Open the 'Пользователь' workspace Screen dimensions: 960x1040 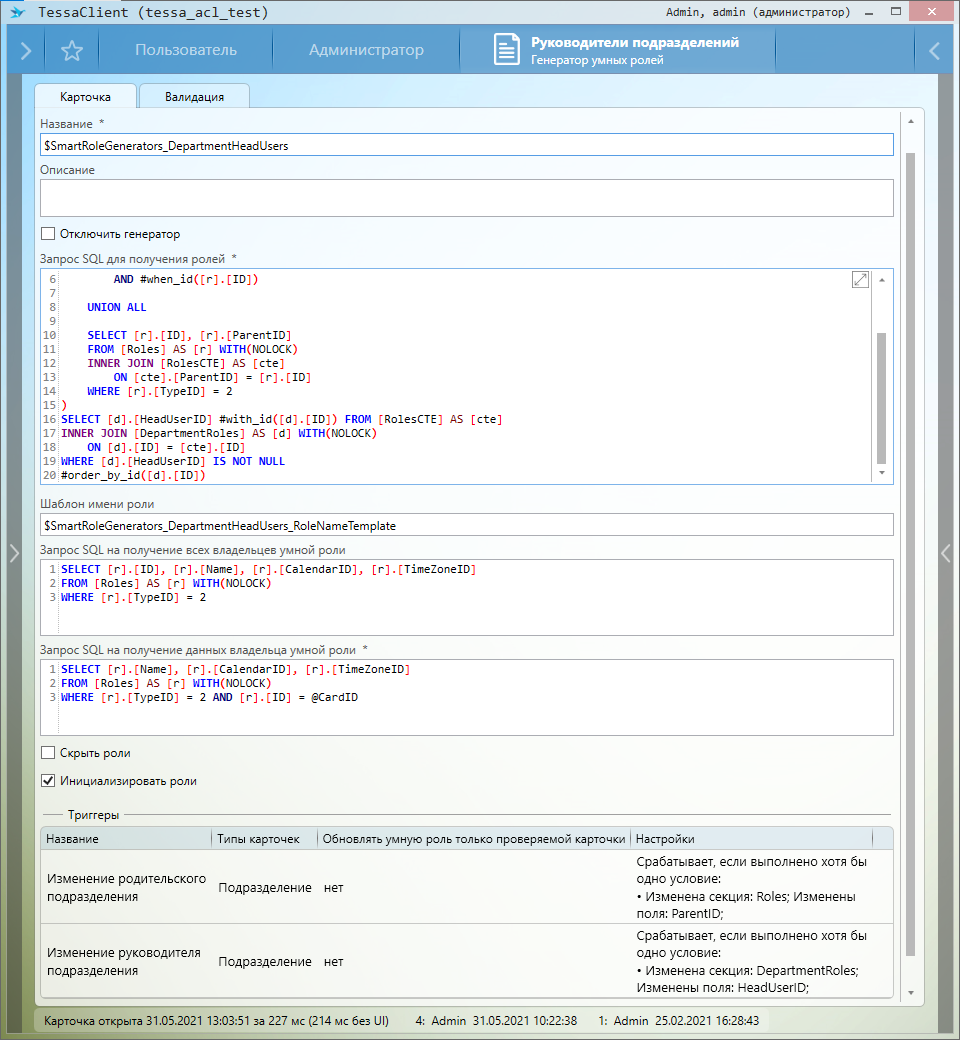tap(186, 51)
